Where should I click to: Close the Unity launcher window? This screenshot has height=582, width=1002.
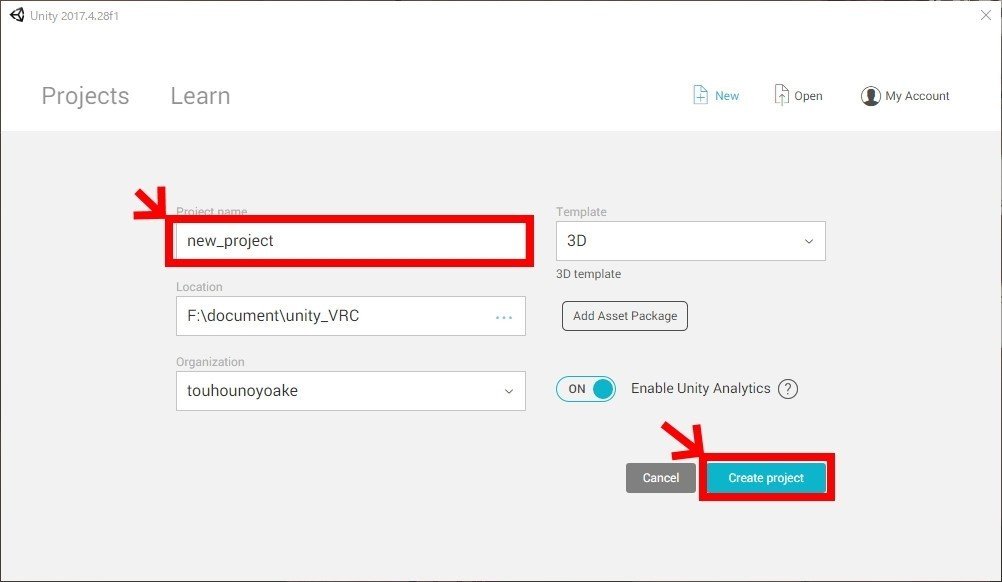point(985,15)
